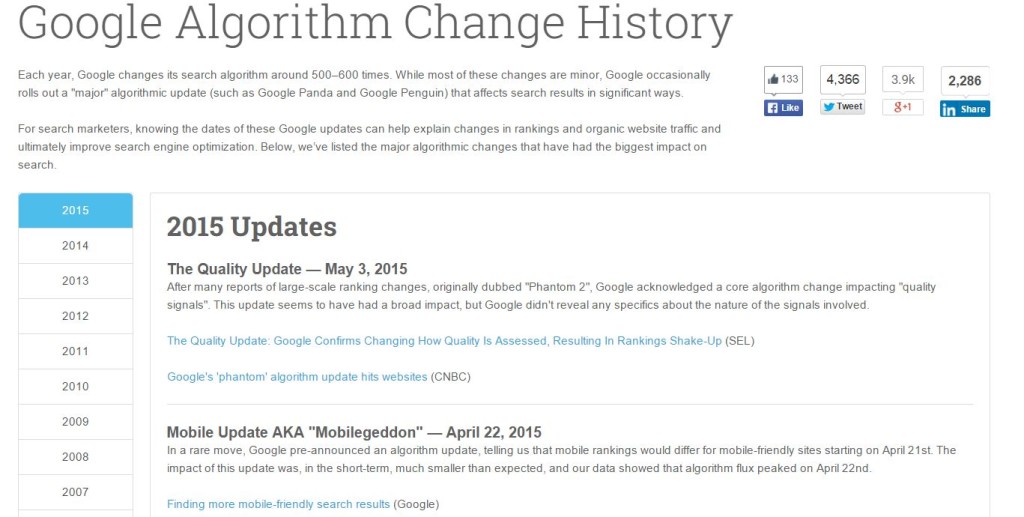
Task: Open the 2,286 LinkedIn share count
Action: pos(965,81)
